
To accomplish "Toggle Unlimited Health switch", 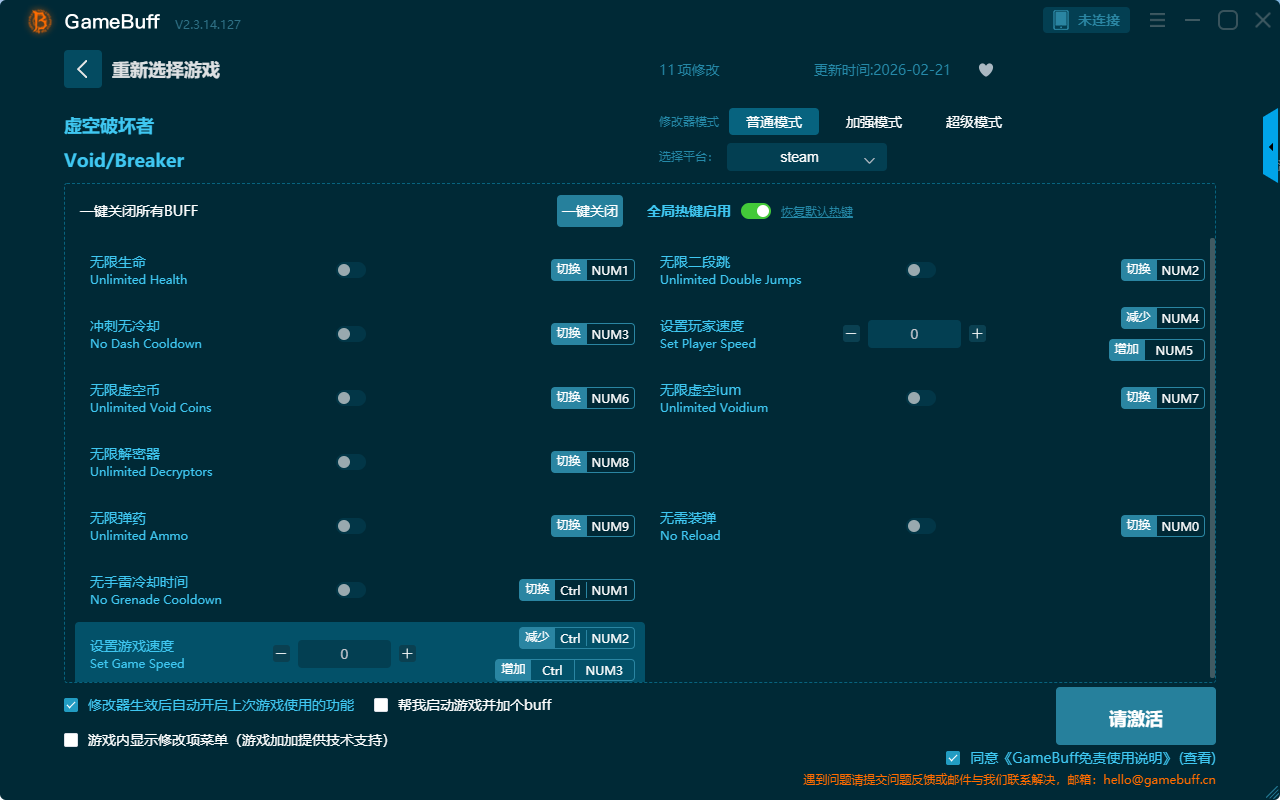I will (x=351, y=270).
